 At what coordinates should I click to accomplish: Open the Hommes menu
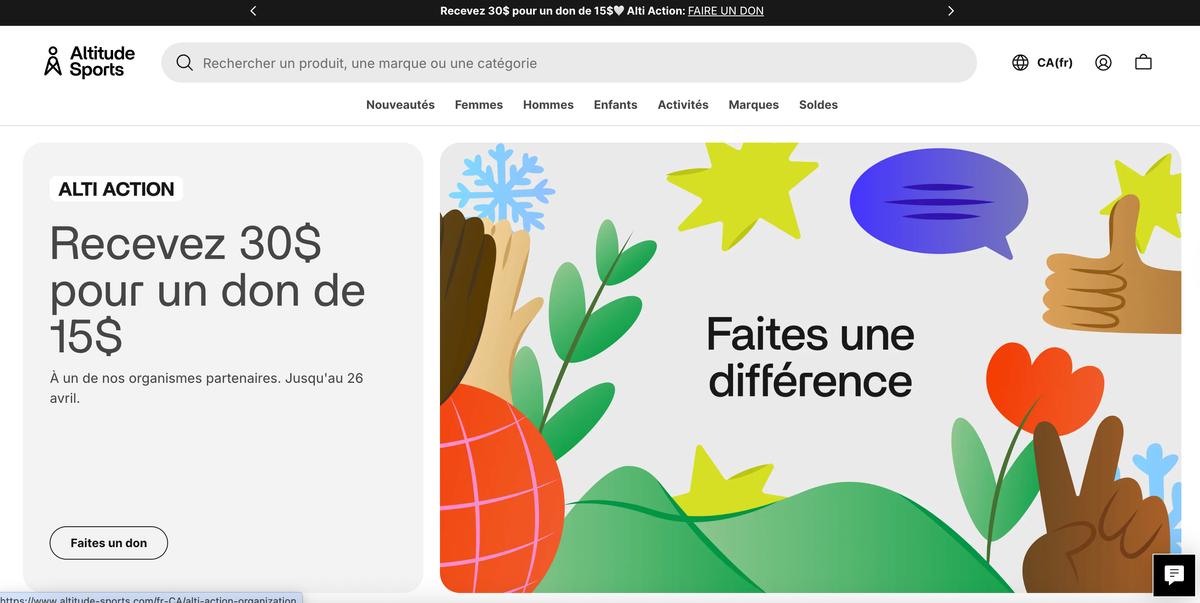pyautogui.click(x=548, y=105)
